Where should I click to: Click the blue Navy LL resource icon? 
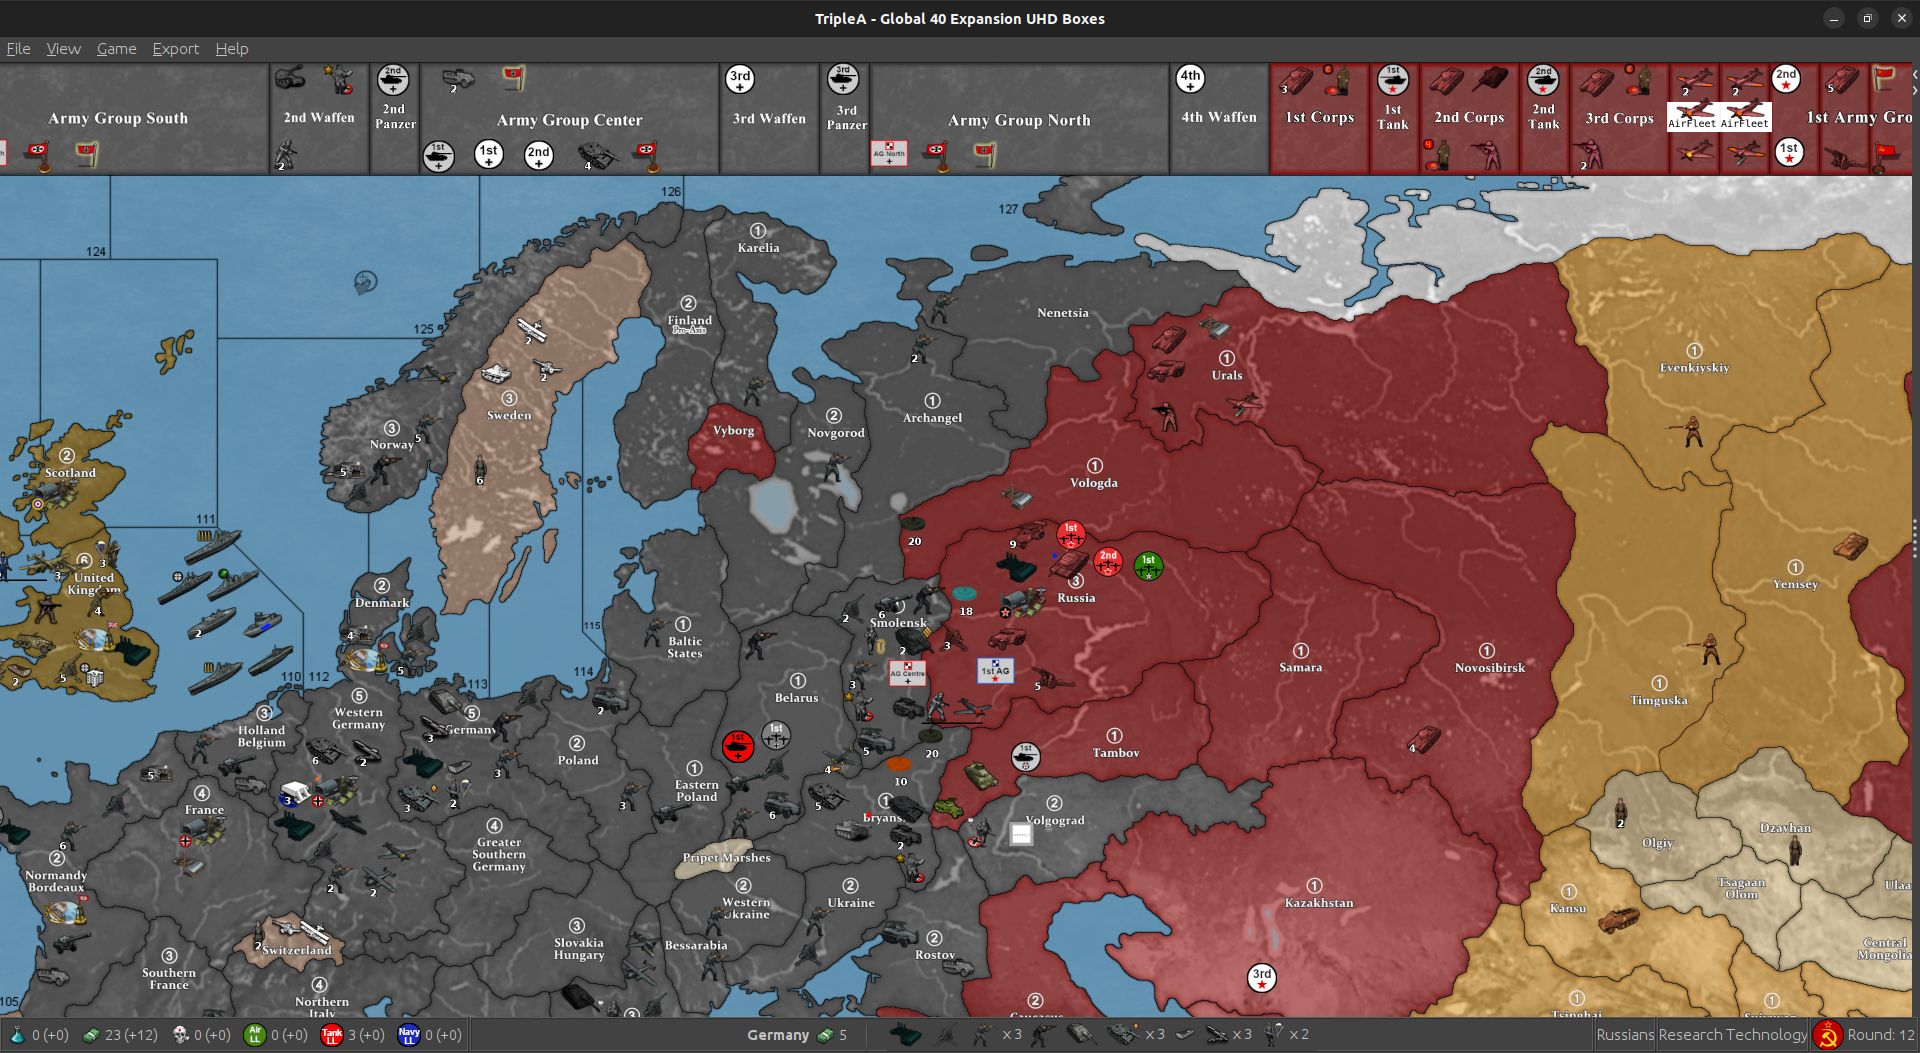coord(409,1035)
